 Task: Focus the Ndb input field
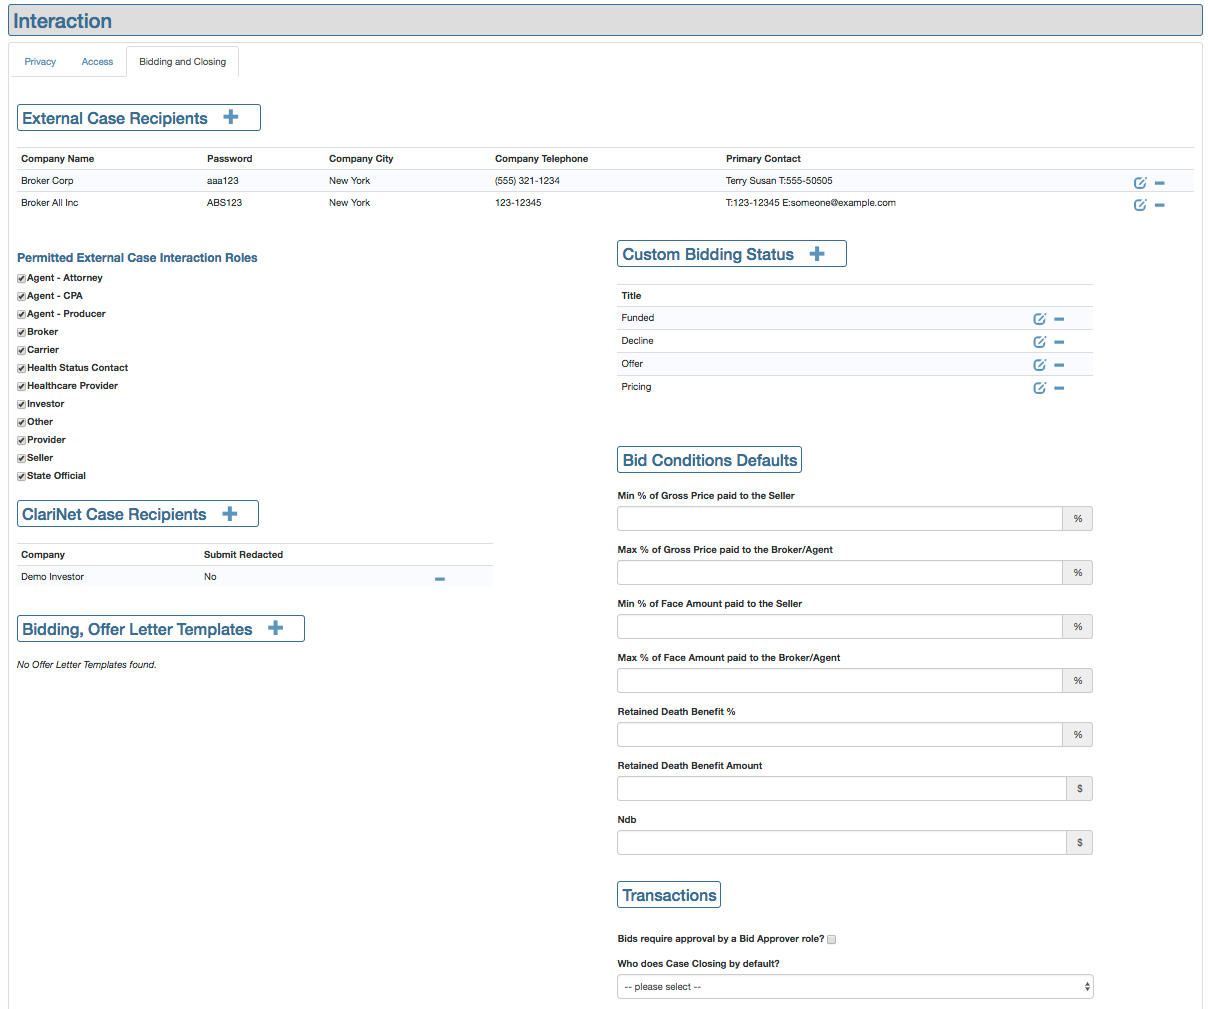click(x=841, y=843)
